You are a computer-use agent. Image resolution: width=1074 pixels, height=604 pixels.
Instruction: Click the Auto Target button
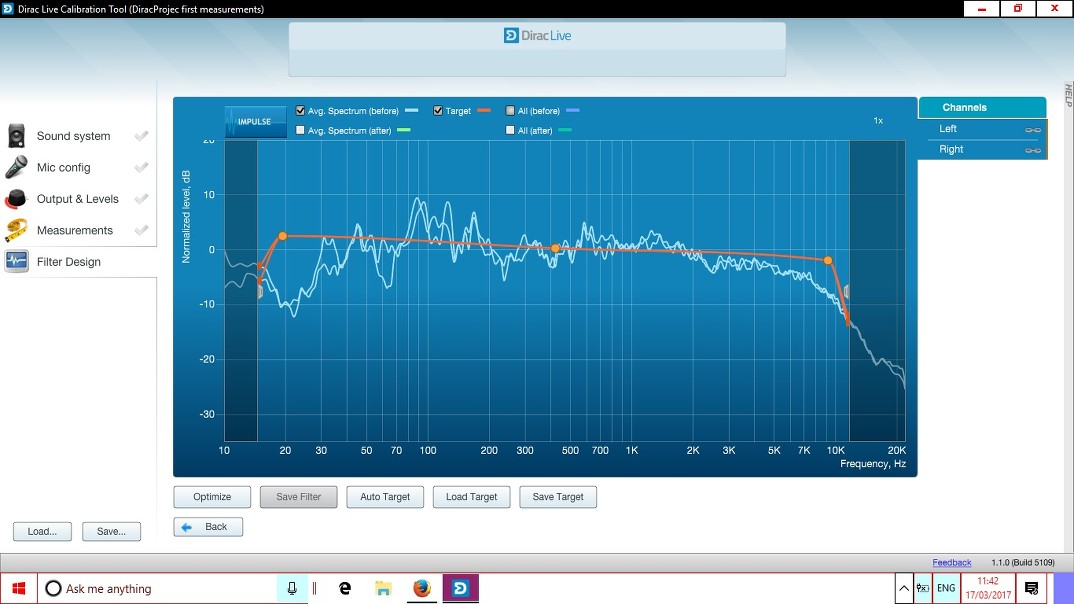[385, 497]
